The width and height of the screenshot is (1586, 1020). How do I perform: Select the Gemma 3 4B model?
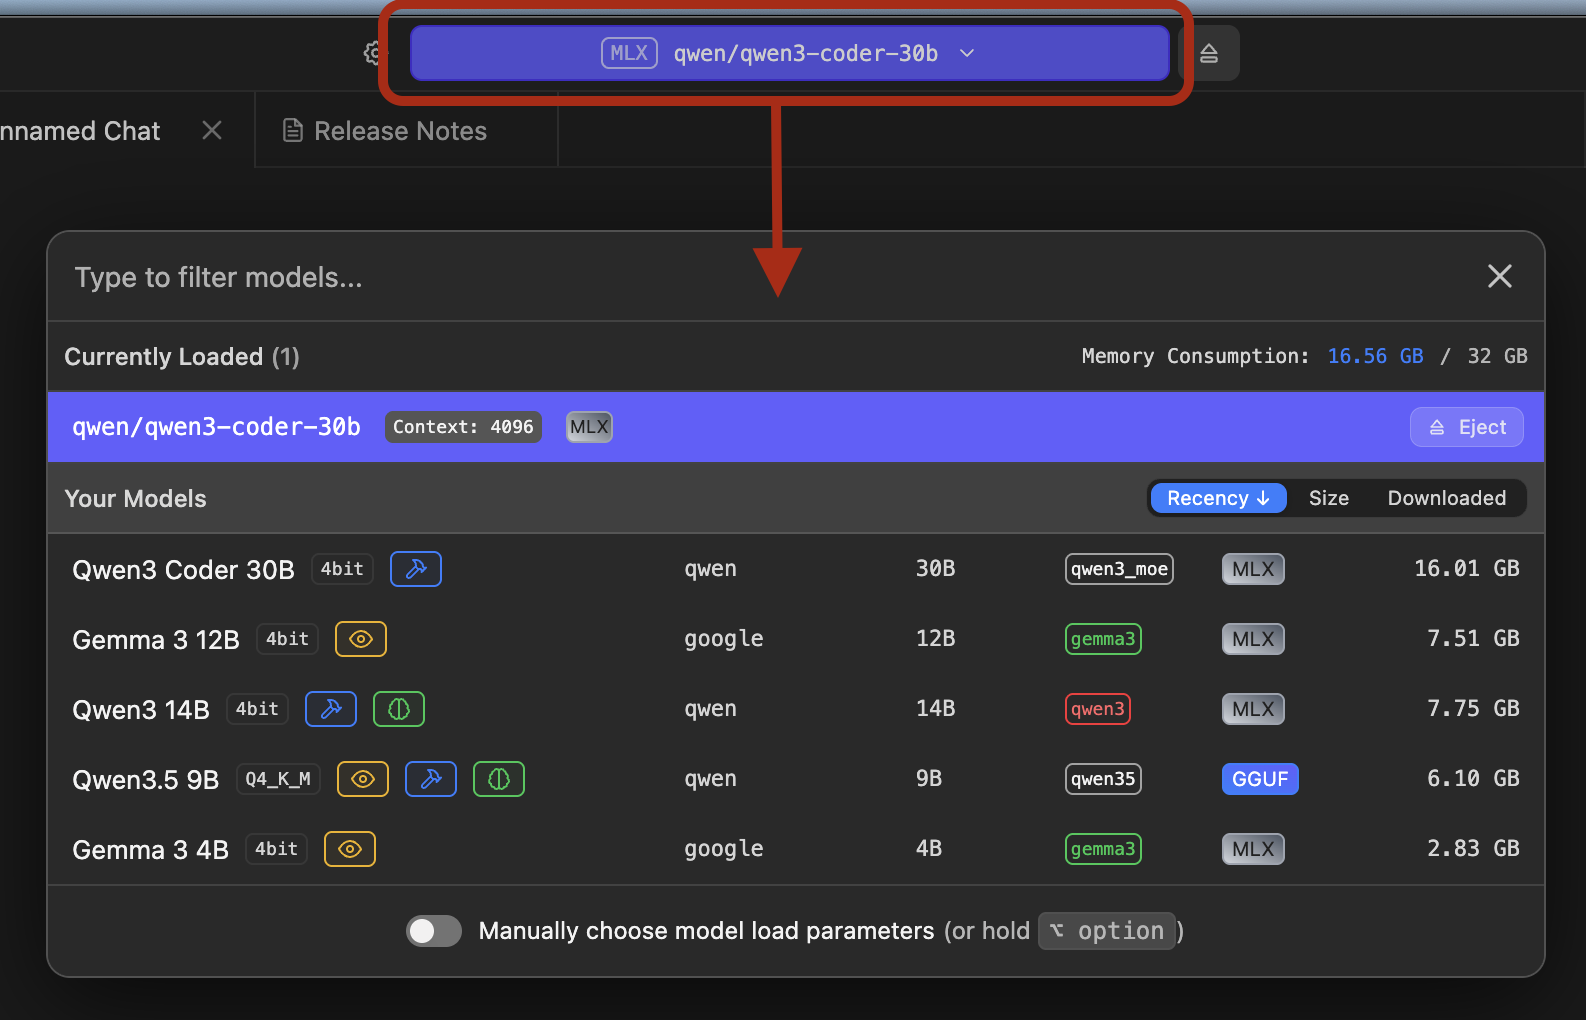click(796, 849)
